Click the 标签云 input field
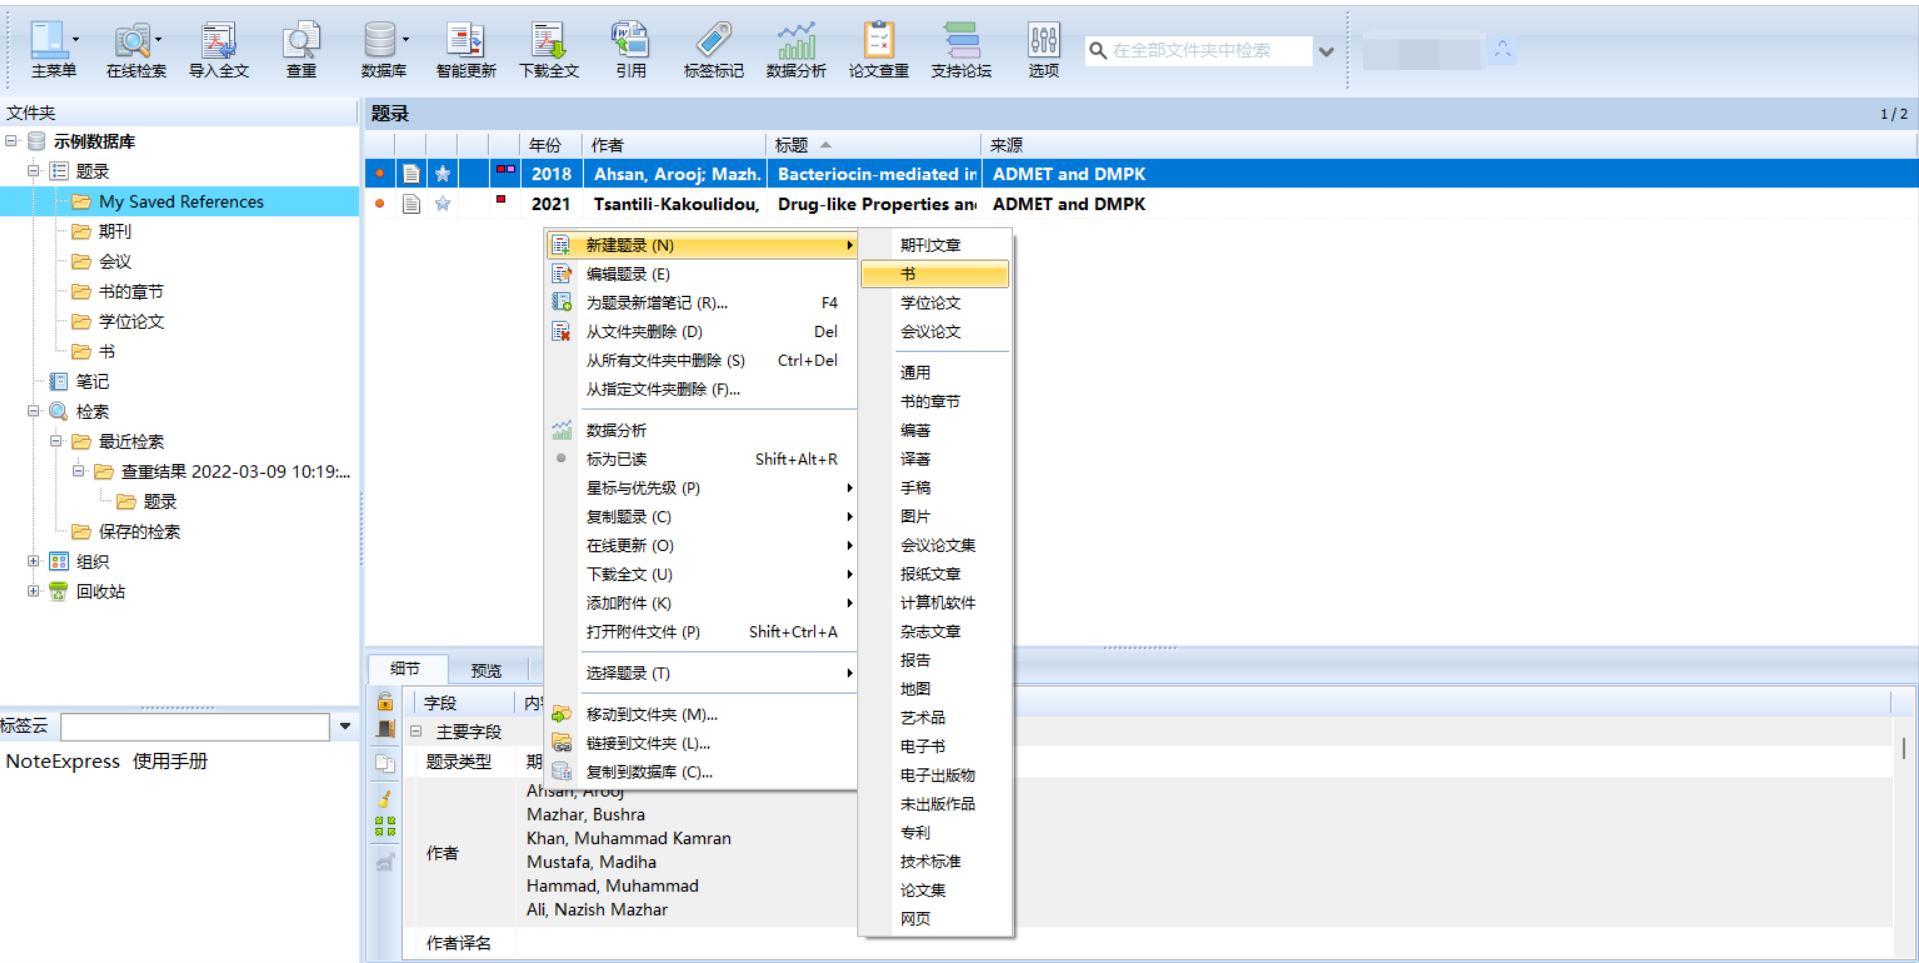Image resolution: width=1919 pixels, height=963 pixels. [195, 726]
